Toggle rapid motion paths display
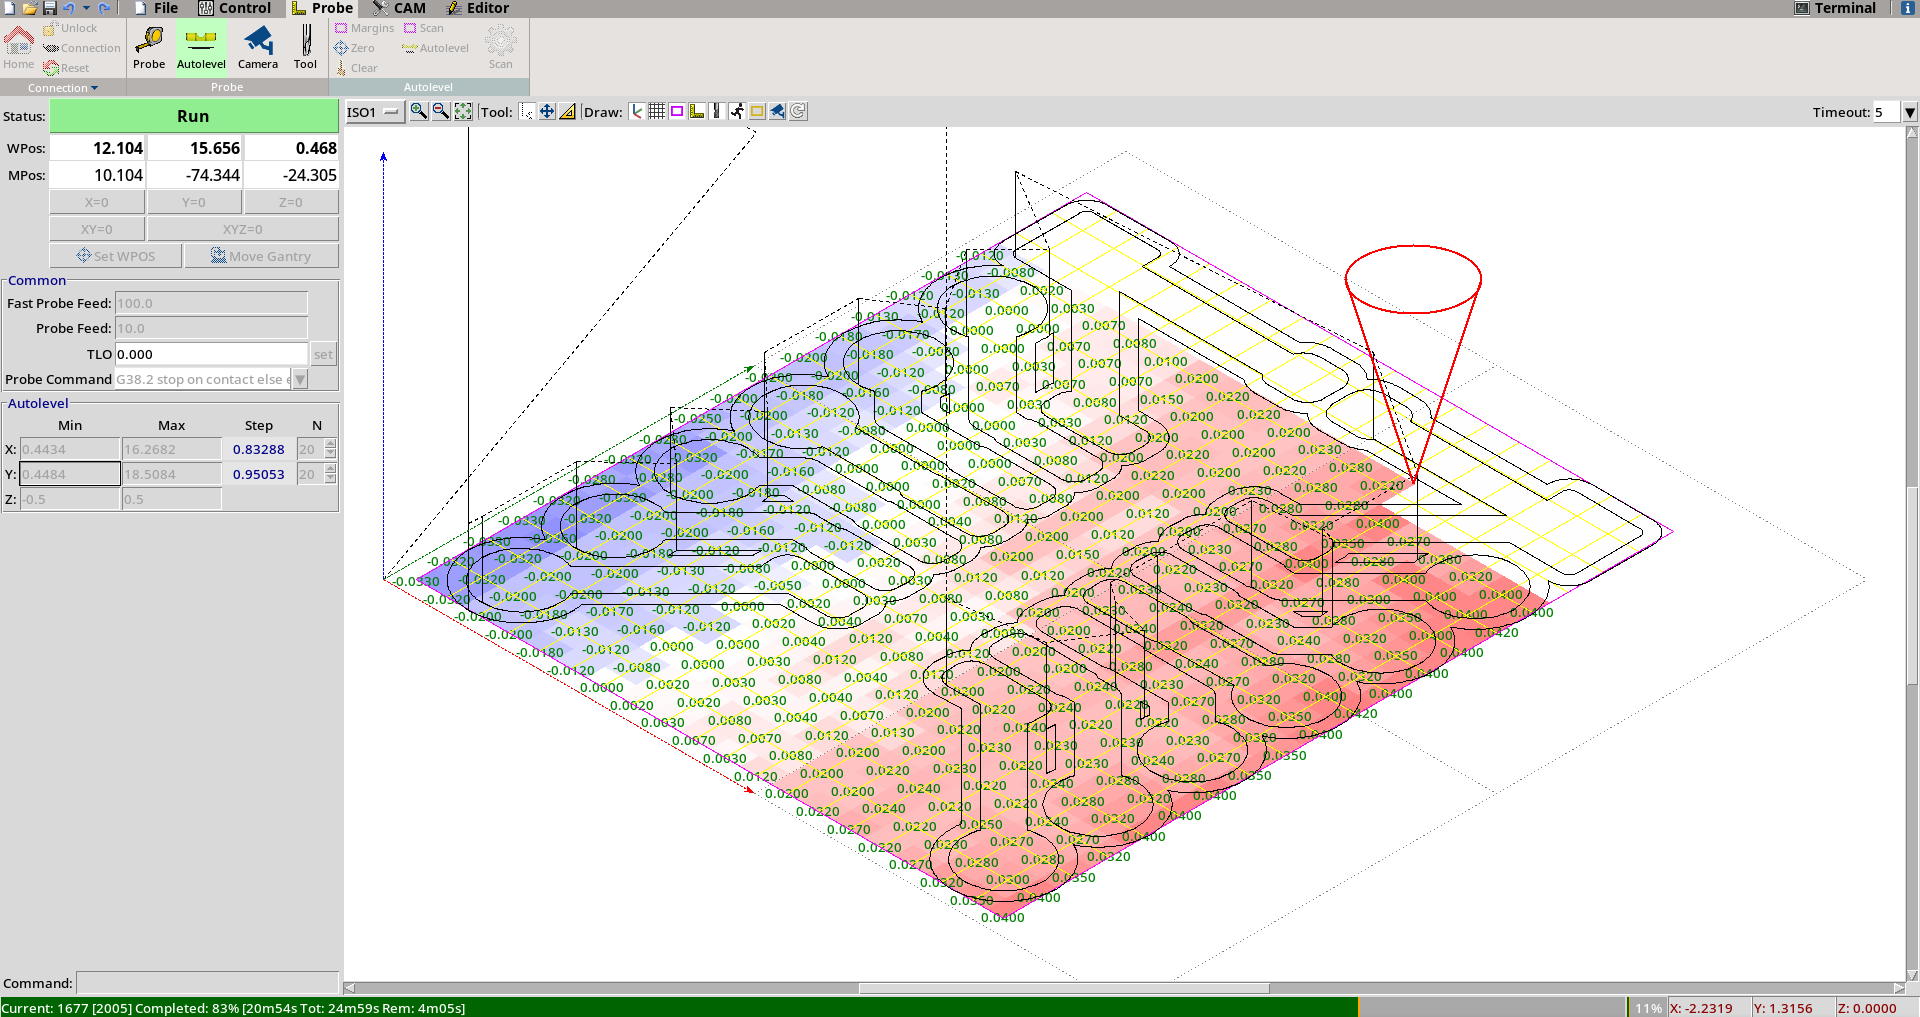1920x1017 pixels. click(x=737, y=112)
